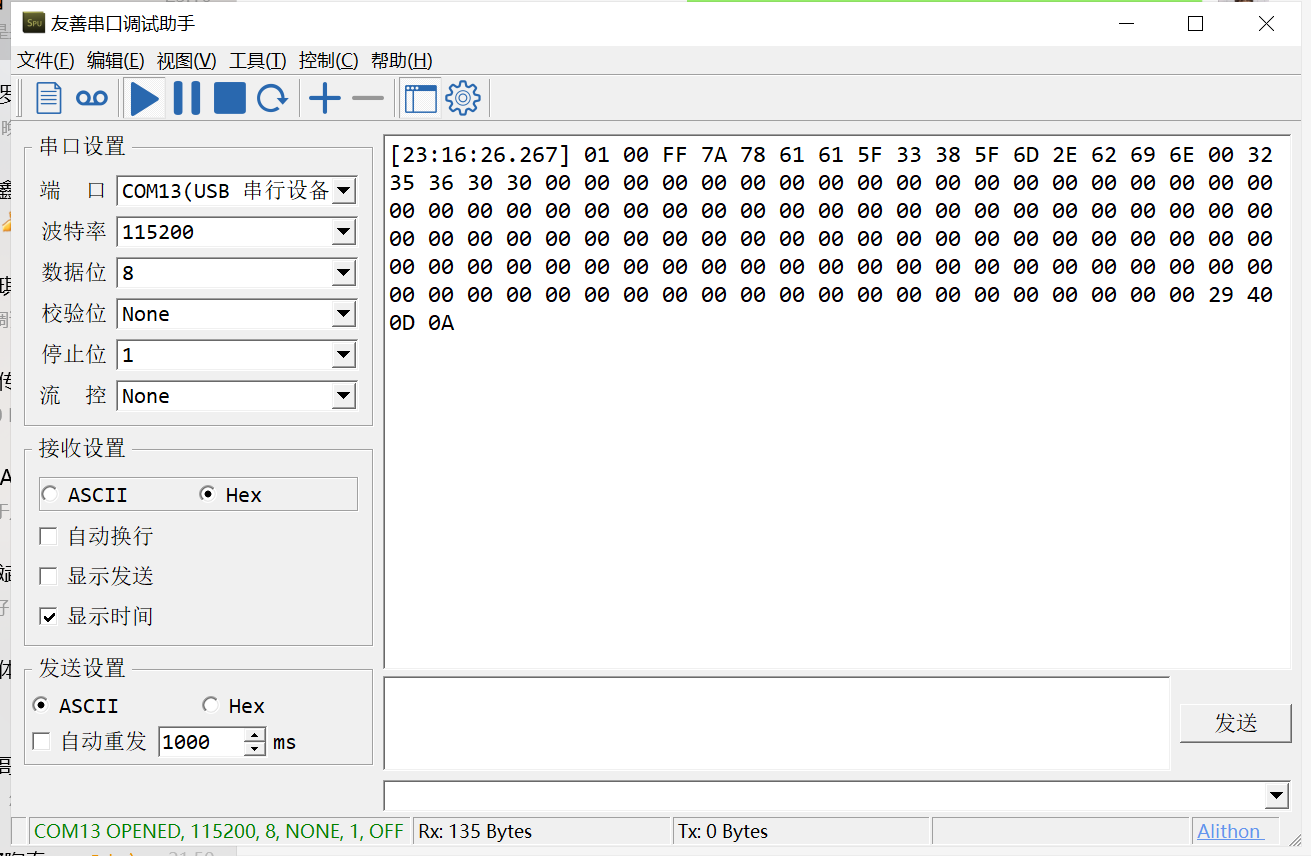
Task: Stop the serial port with stop icon
Action: pos(229,98)
